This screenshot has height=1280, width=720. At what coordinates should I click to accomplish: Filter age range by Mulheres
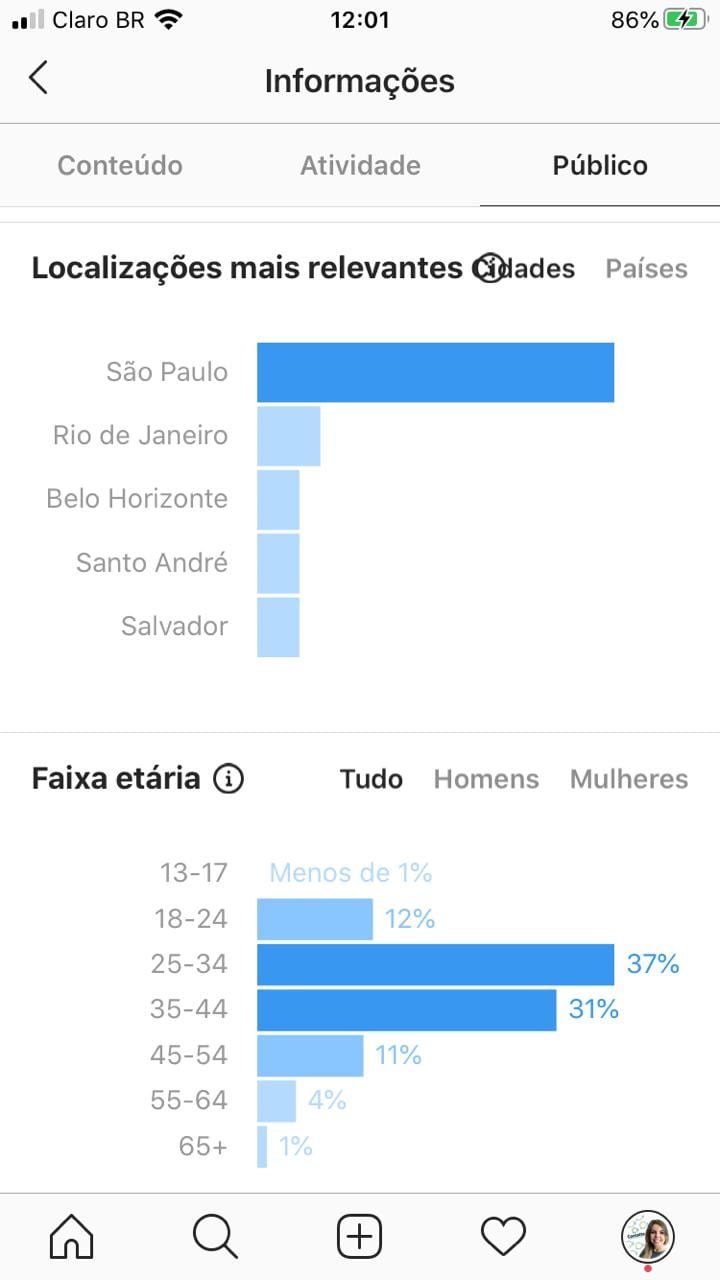click(629, 779)
